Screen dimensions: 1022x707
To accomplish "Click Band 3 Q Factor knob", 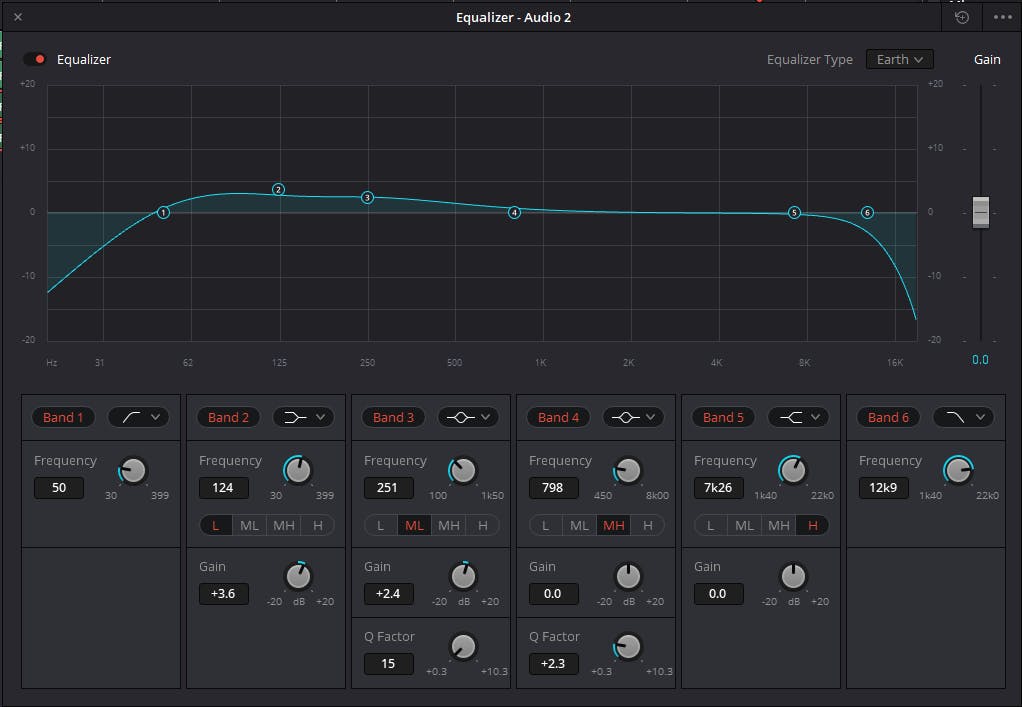I will pos(463,646).
